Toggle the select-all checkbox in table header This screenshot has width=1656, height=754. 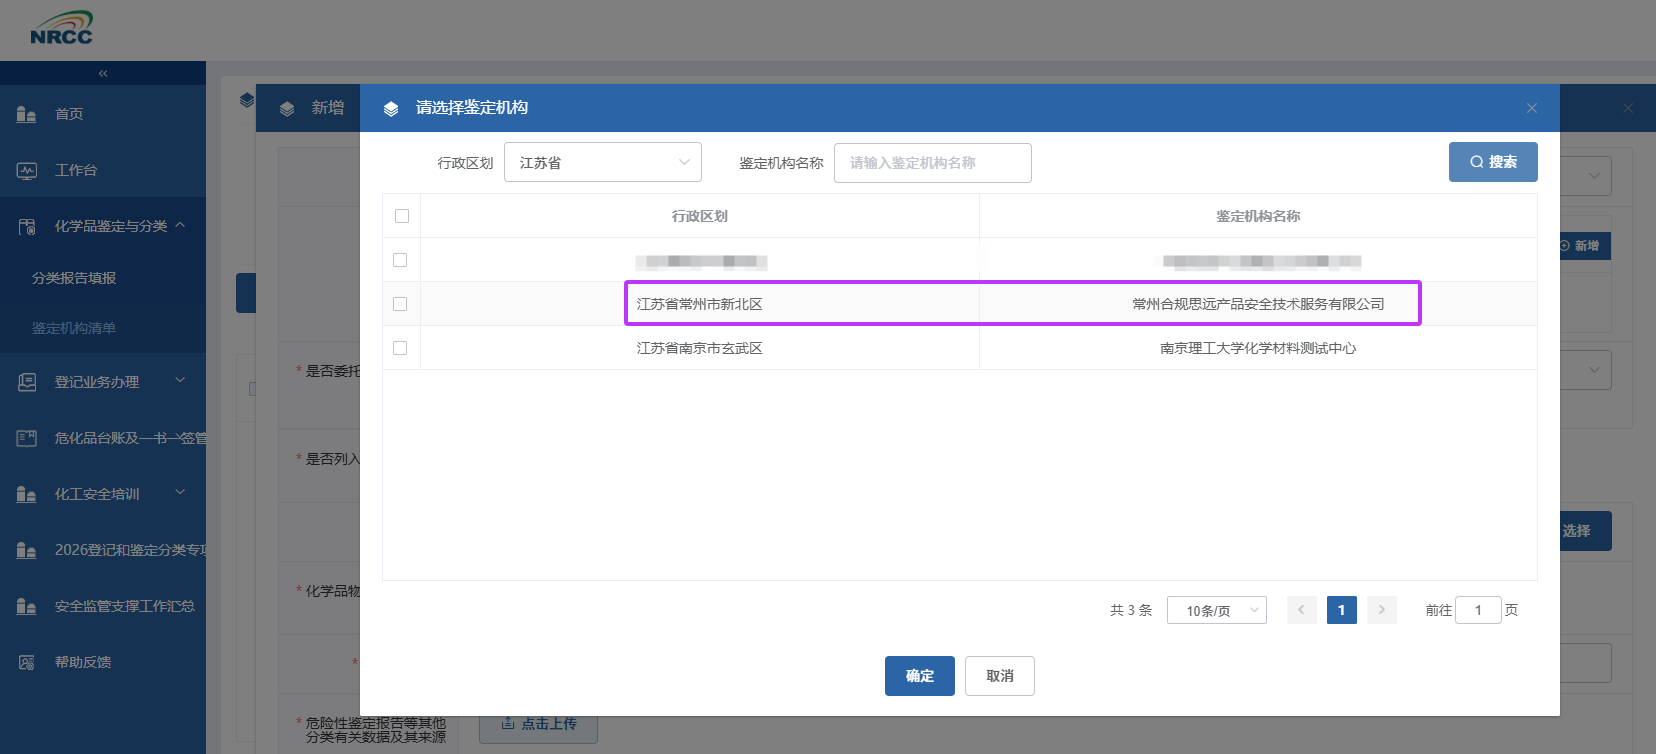[402, 216]
